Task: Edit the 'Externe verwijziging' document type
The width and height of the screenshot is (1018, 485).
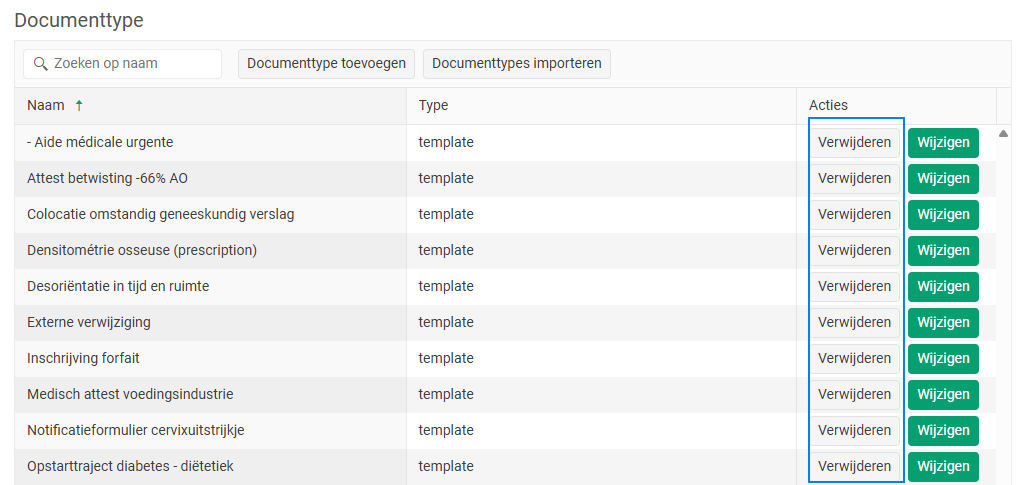Action: (x=943, y=323)
